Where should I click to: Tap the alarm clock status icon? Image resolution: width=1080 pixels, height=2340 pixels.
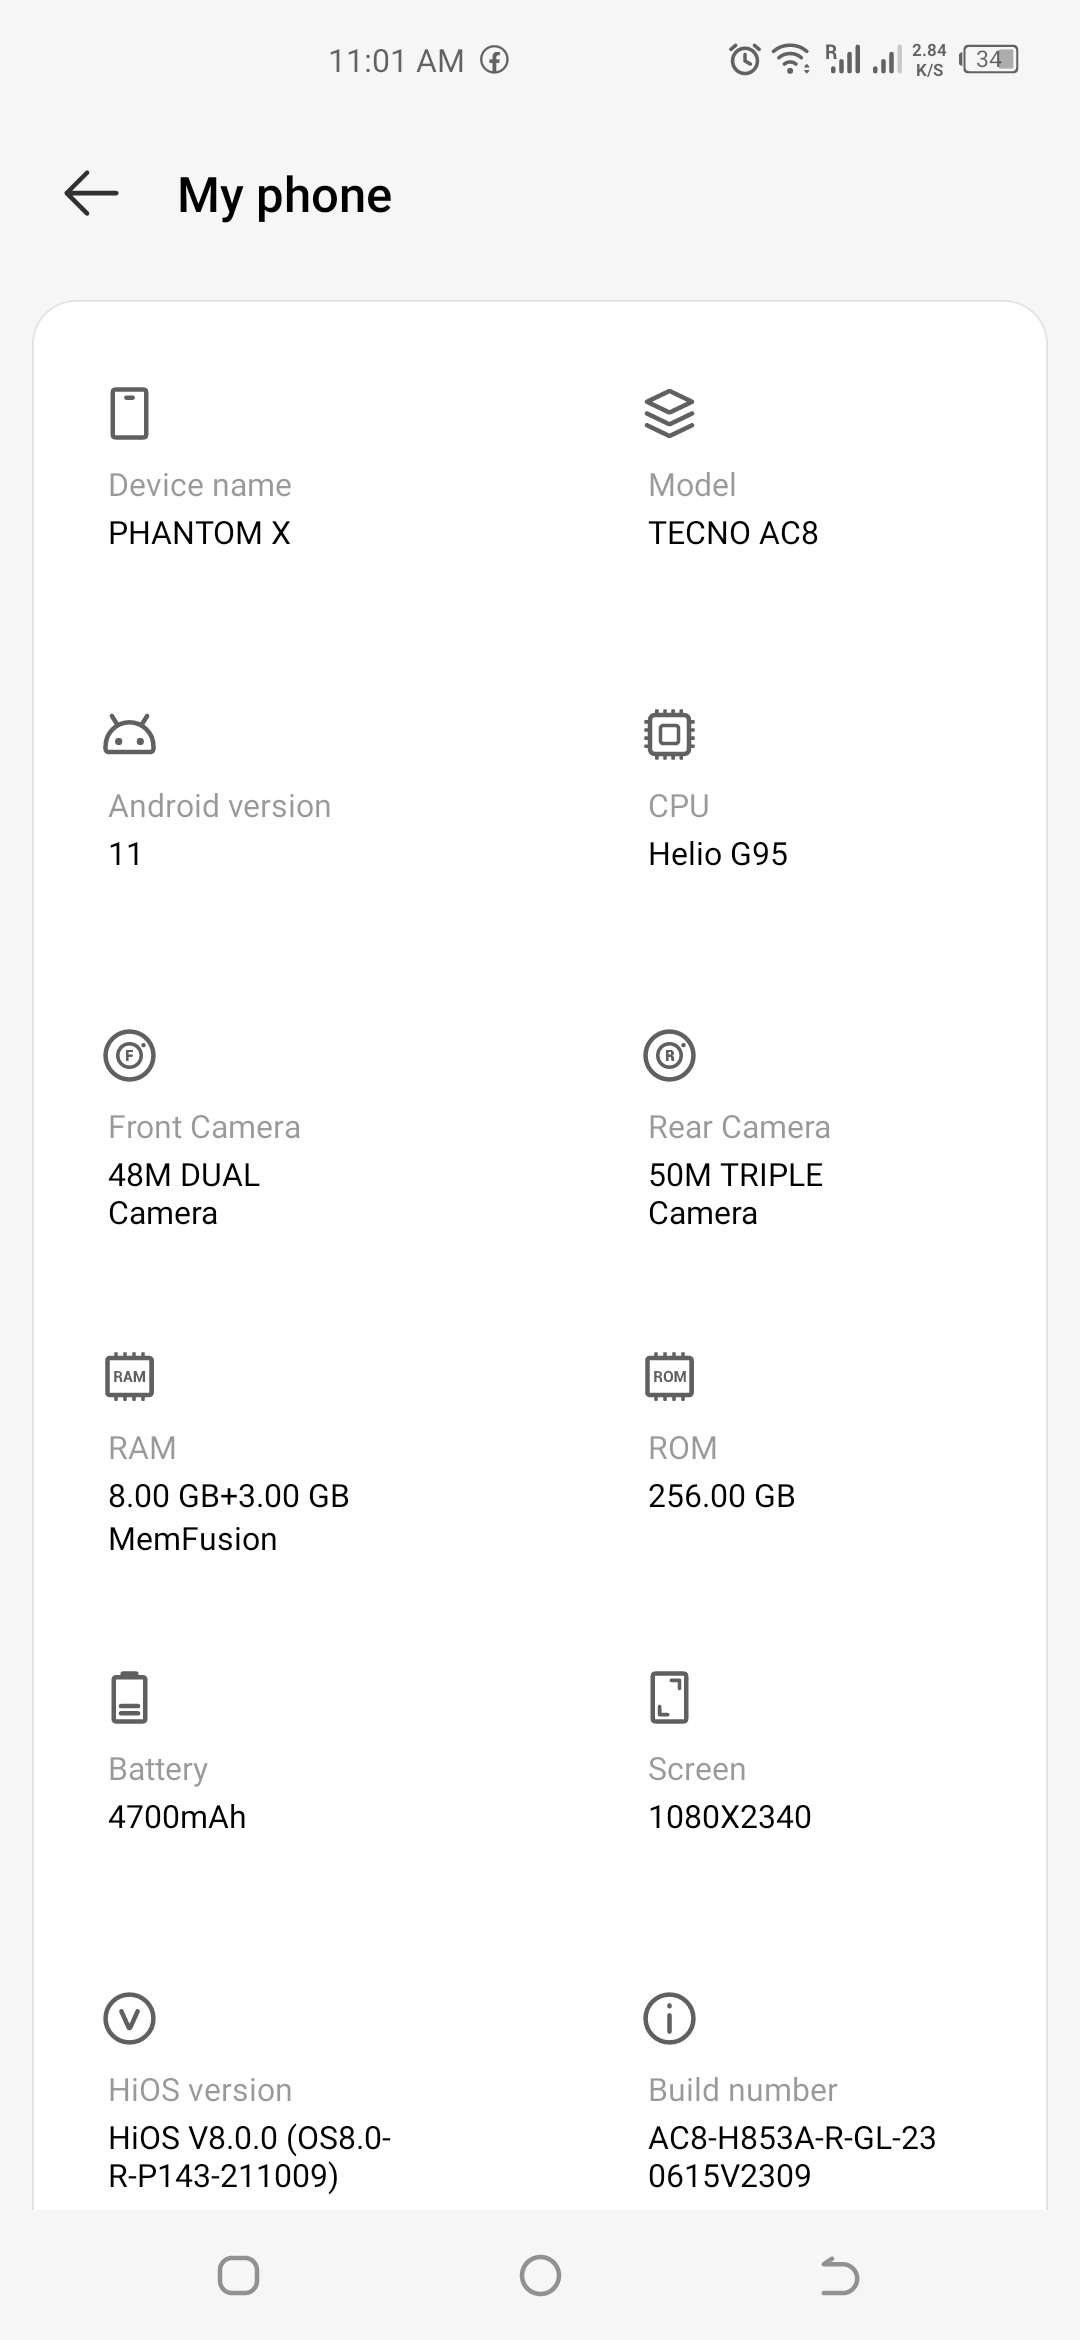[744, 60]
